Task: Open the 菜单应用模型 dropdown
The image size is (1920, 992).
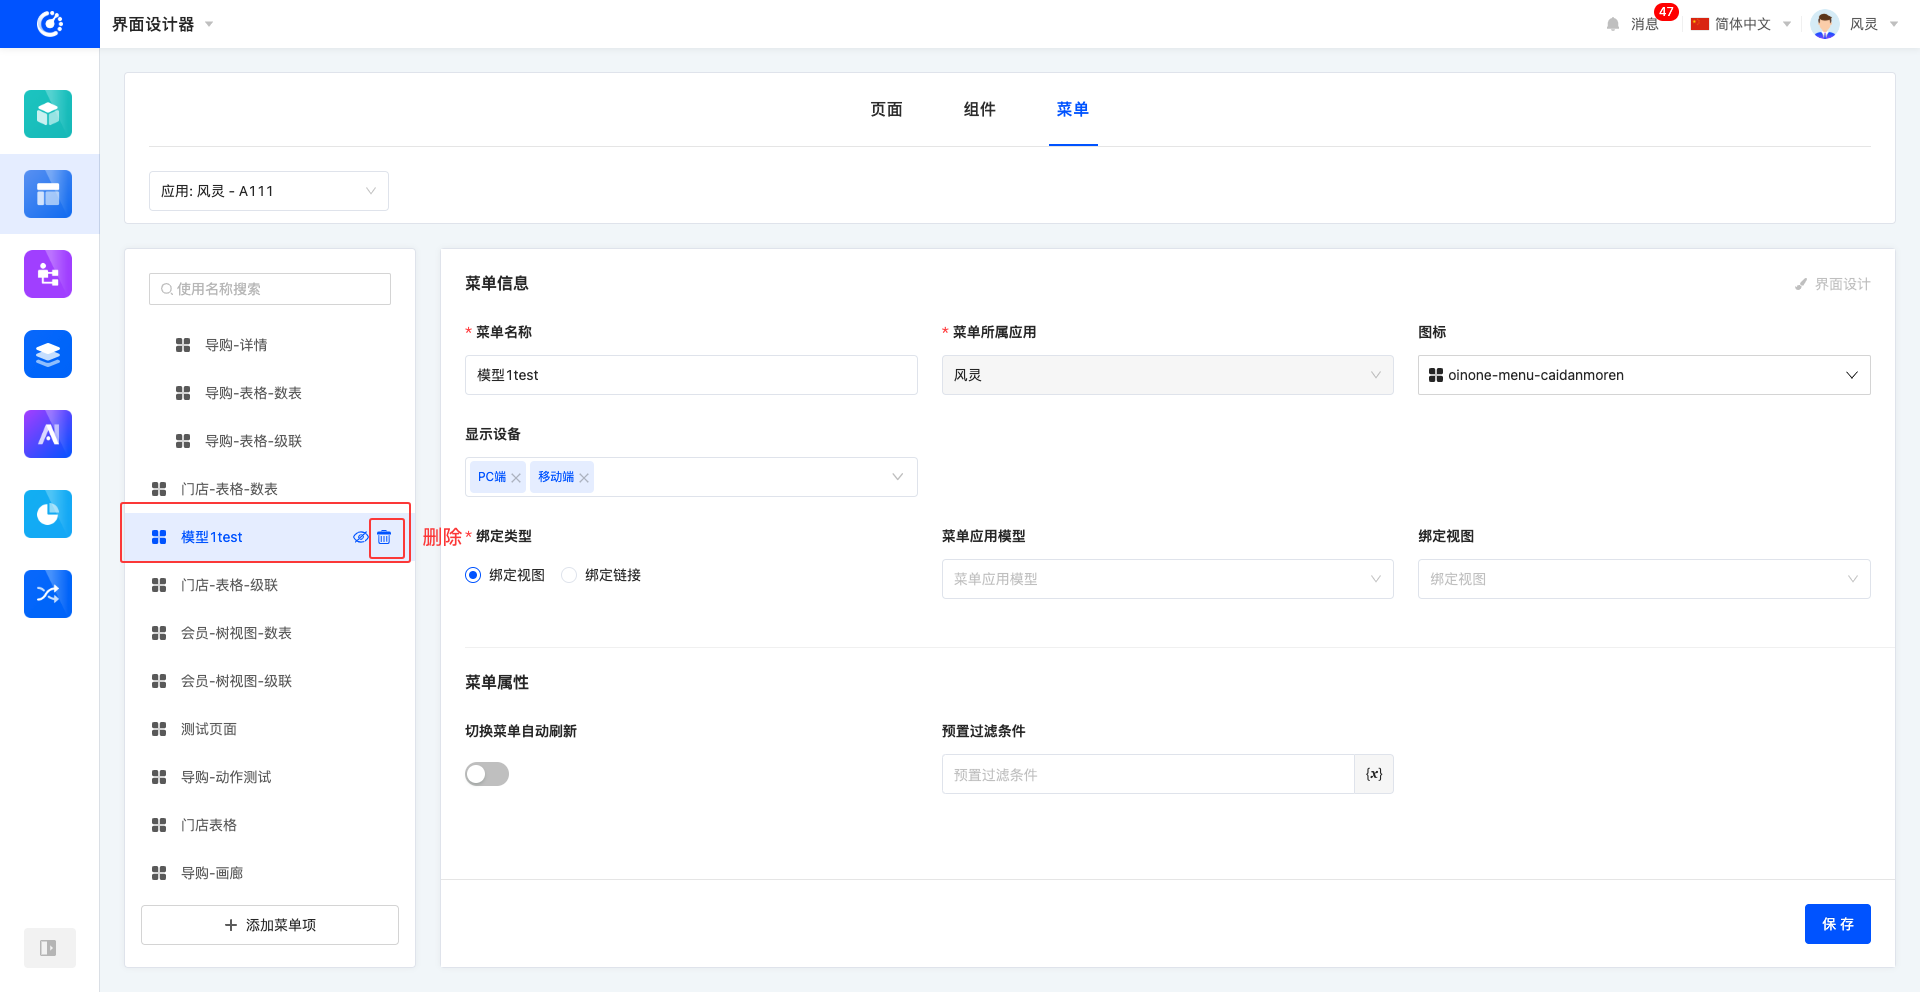Action: pyautogui.click(x=1166, y=579)
